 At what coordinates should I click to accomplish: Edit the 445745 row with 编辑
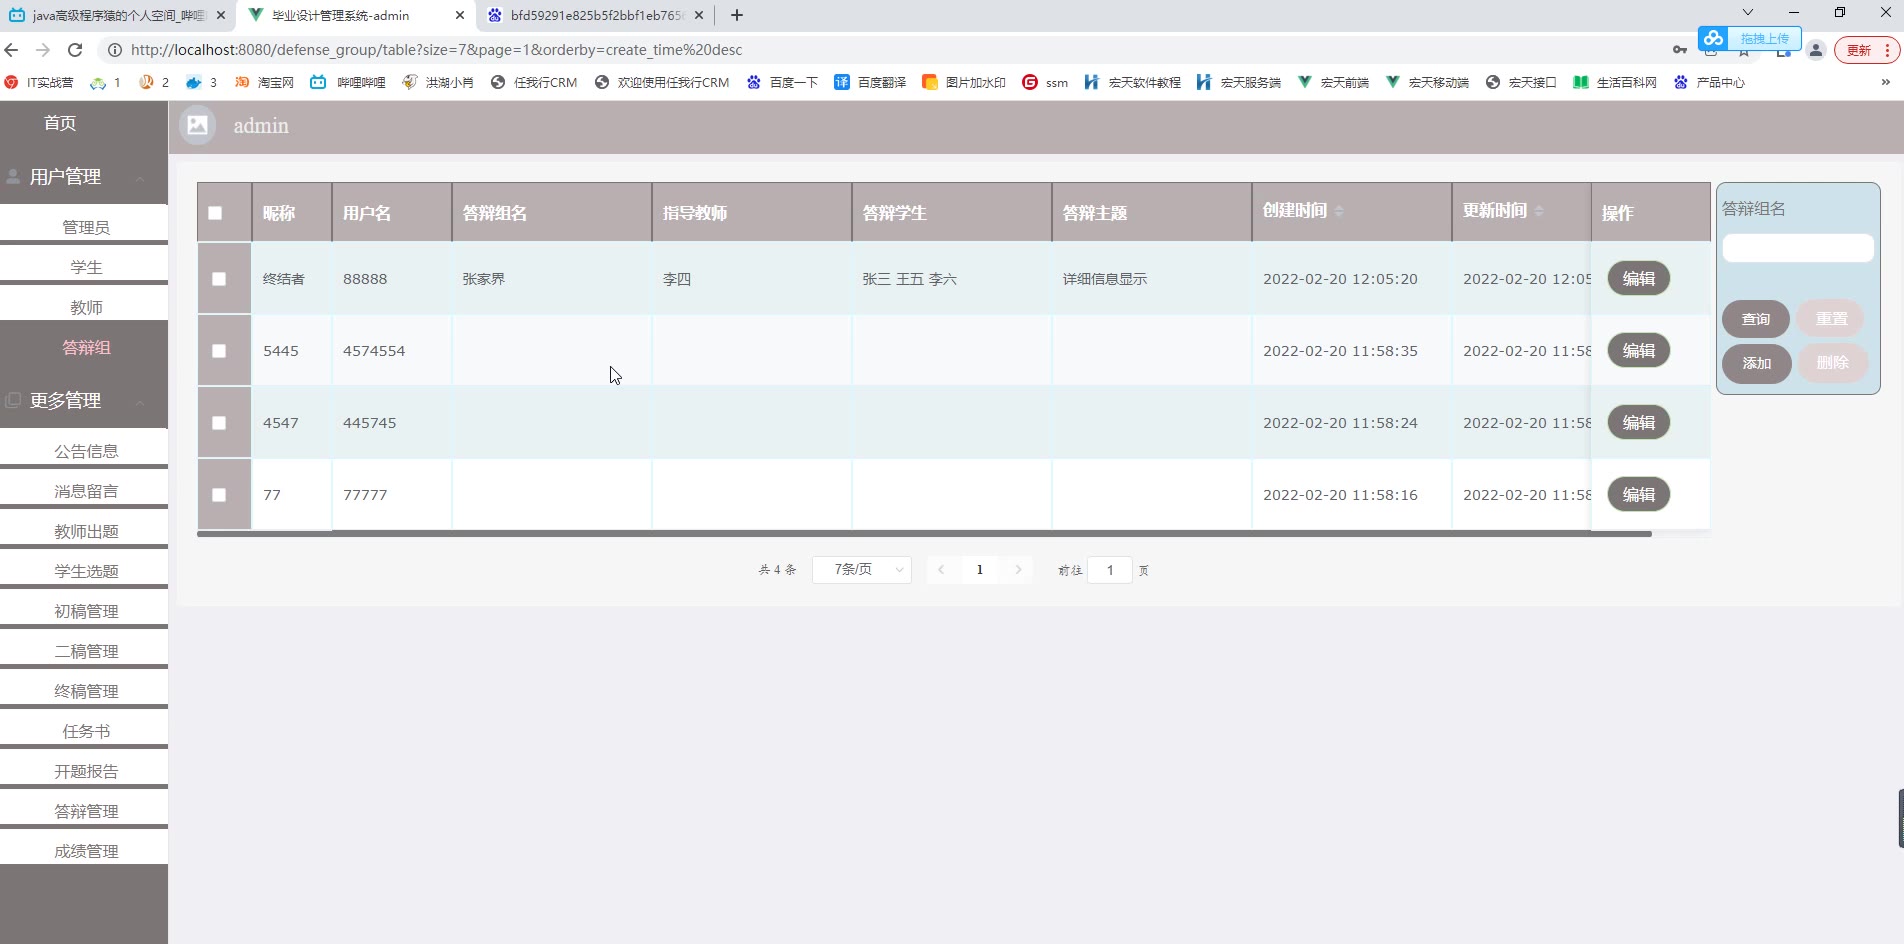pos(1639,423)
